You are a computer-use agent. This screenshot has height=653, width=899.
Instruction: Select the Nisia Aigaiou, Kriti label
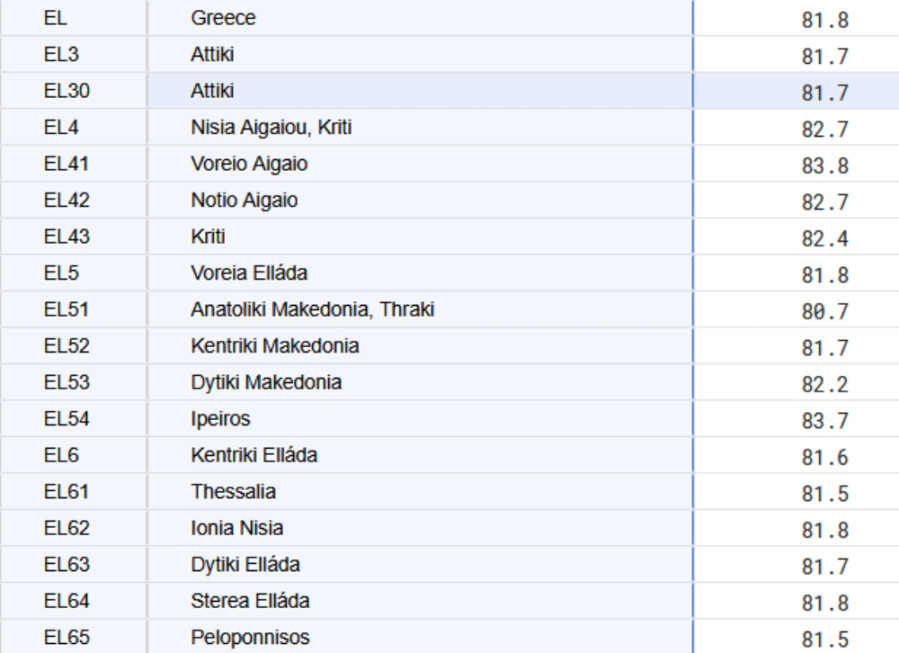tap(271, 127)
